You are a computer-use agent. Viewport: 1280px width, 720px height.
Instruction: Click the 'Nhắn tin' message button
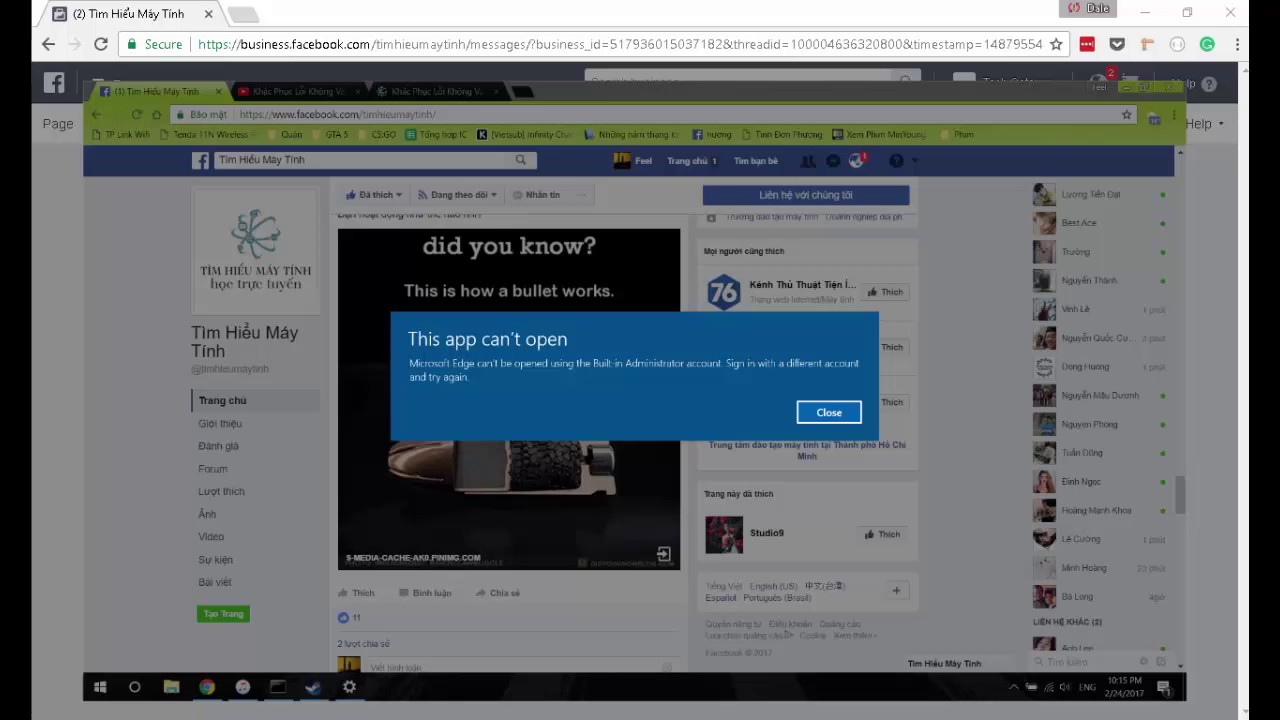coord(536,195)
